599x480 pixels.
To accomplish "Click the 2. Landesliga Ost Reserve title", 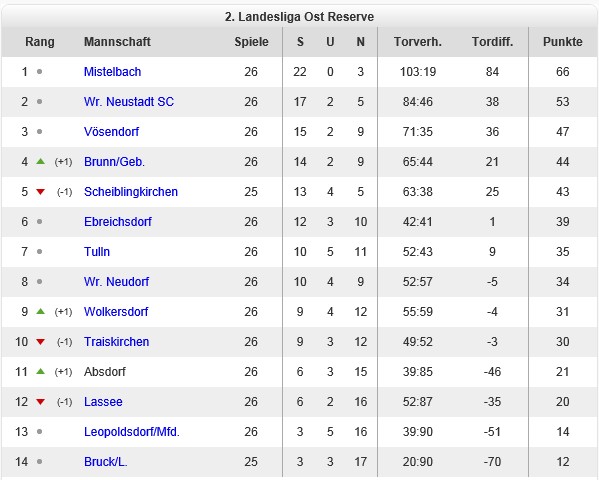I will coord(299,17).
